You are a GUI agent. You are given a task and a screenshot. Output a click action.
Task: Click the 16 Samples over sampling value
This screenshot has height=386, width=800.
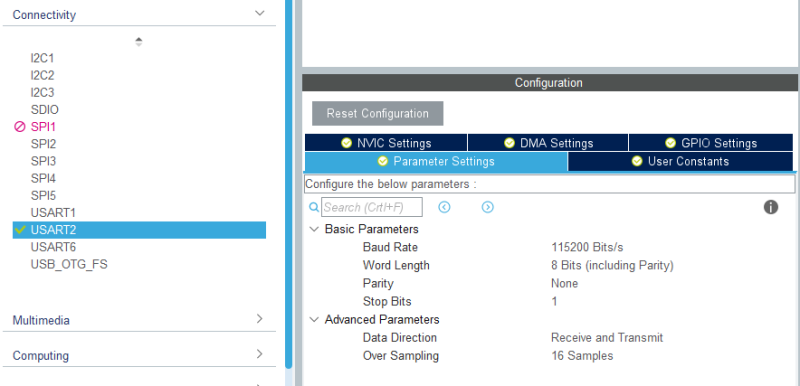(x=582, y=355)
